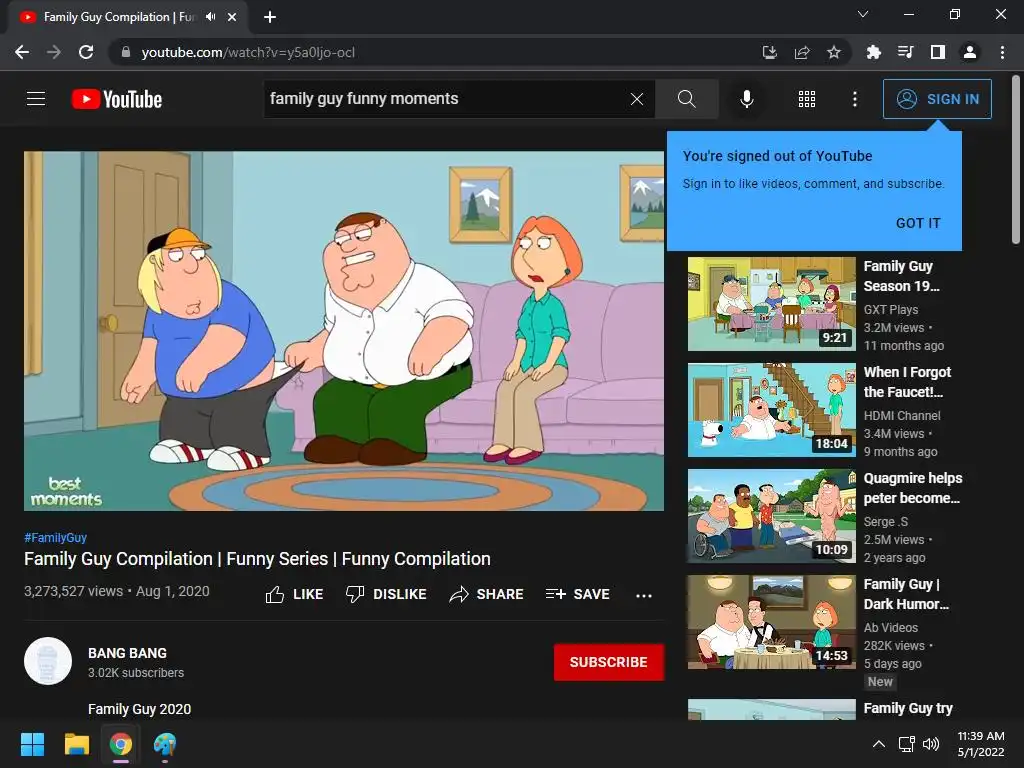This screenshot has height=768, width=1024.
Task: Open media controls icon in toolbar
Action: click(905, 52)
